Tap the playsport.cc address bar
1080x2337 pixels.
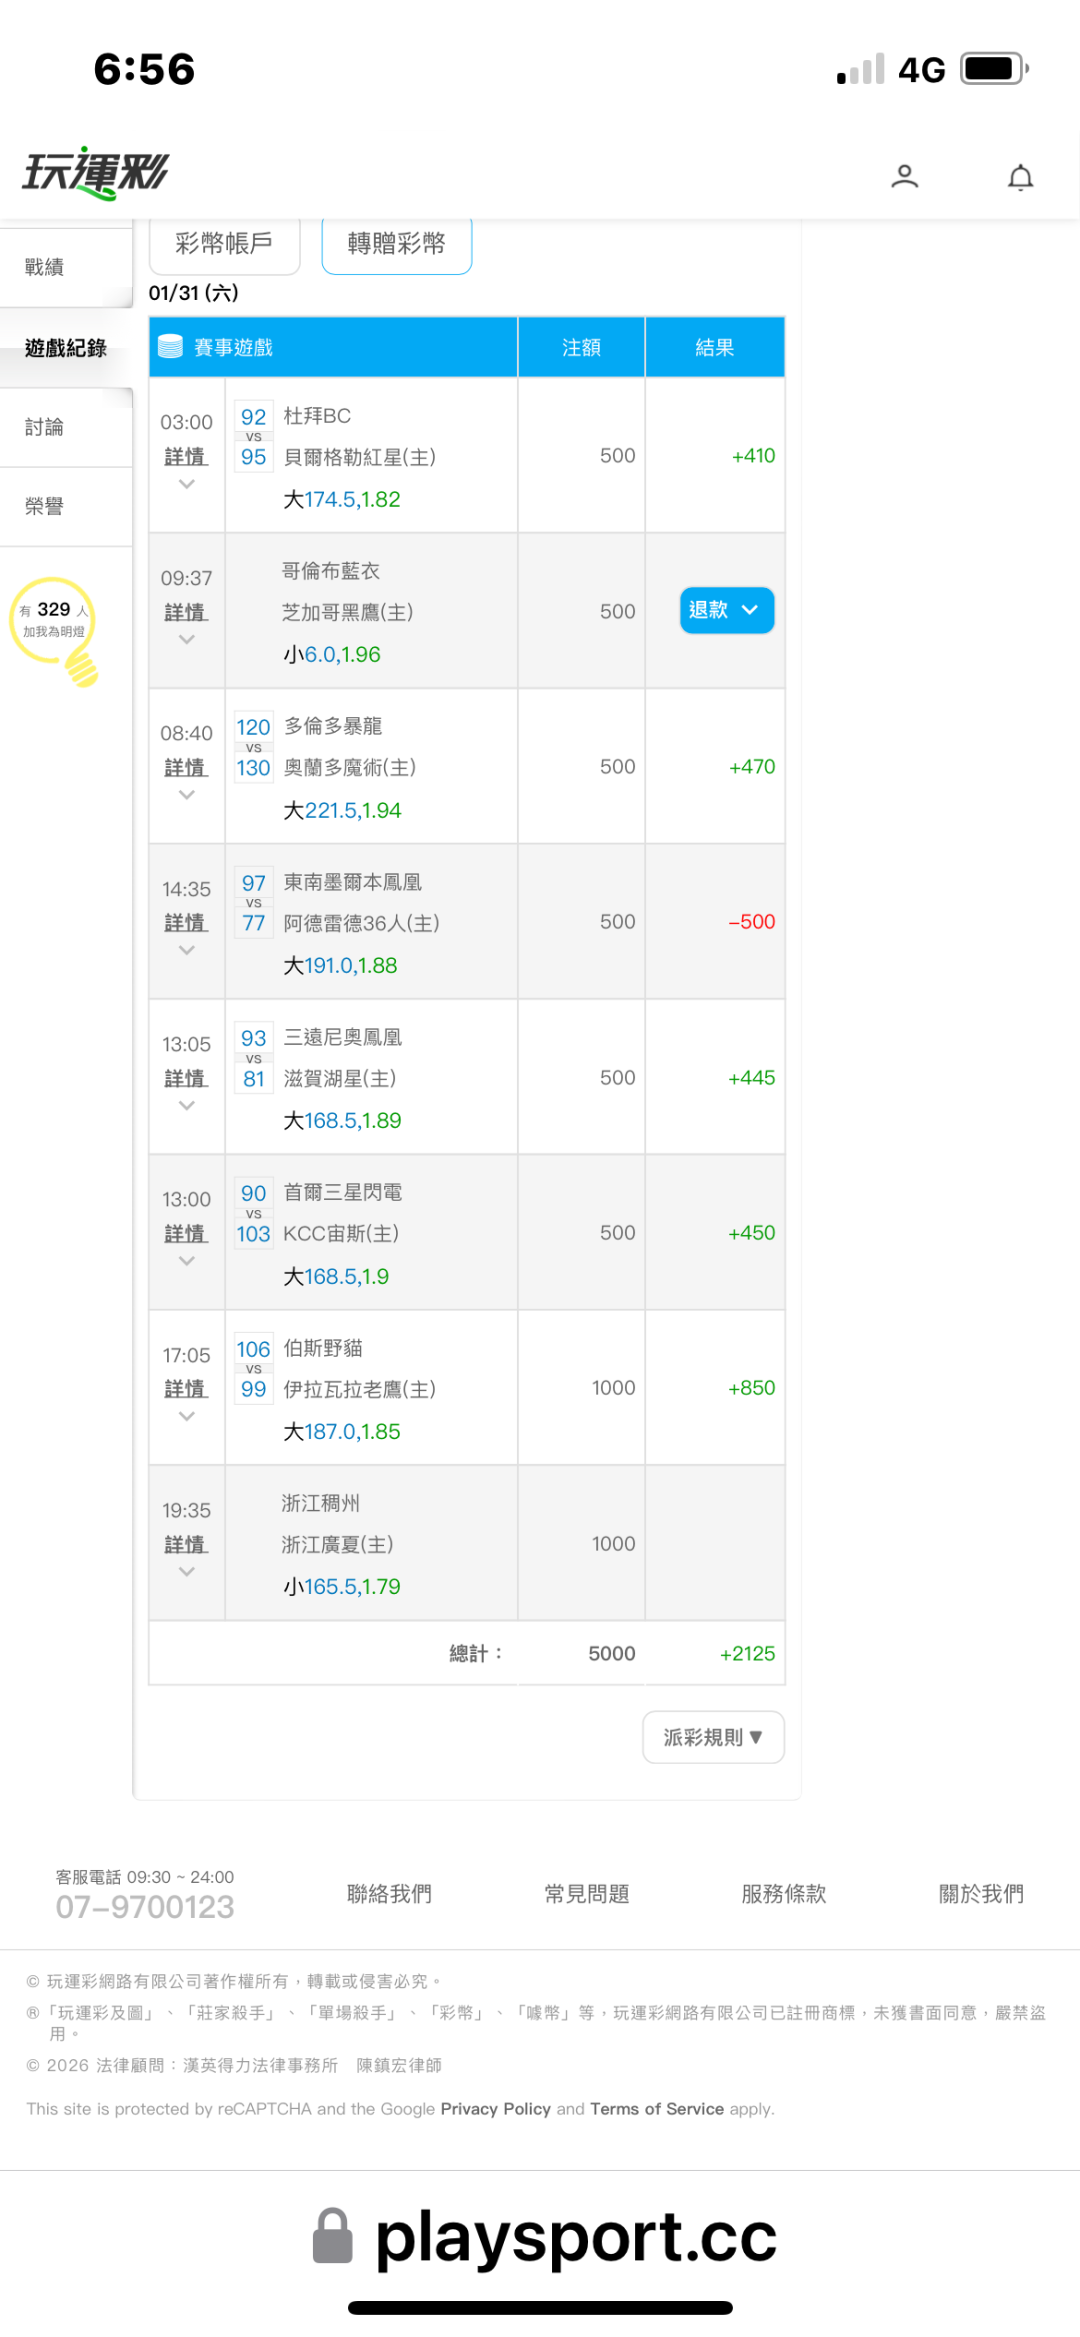pos(575,2237)
